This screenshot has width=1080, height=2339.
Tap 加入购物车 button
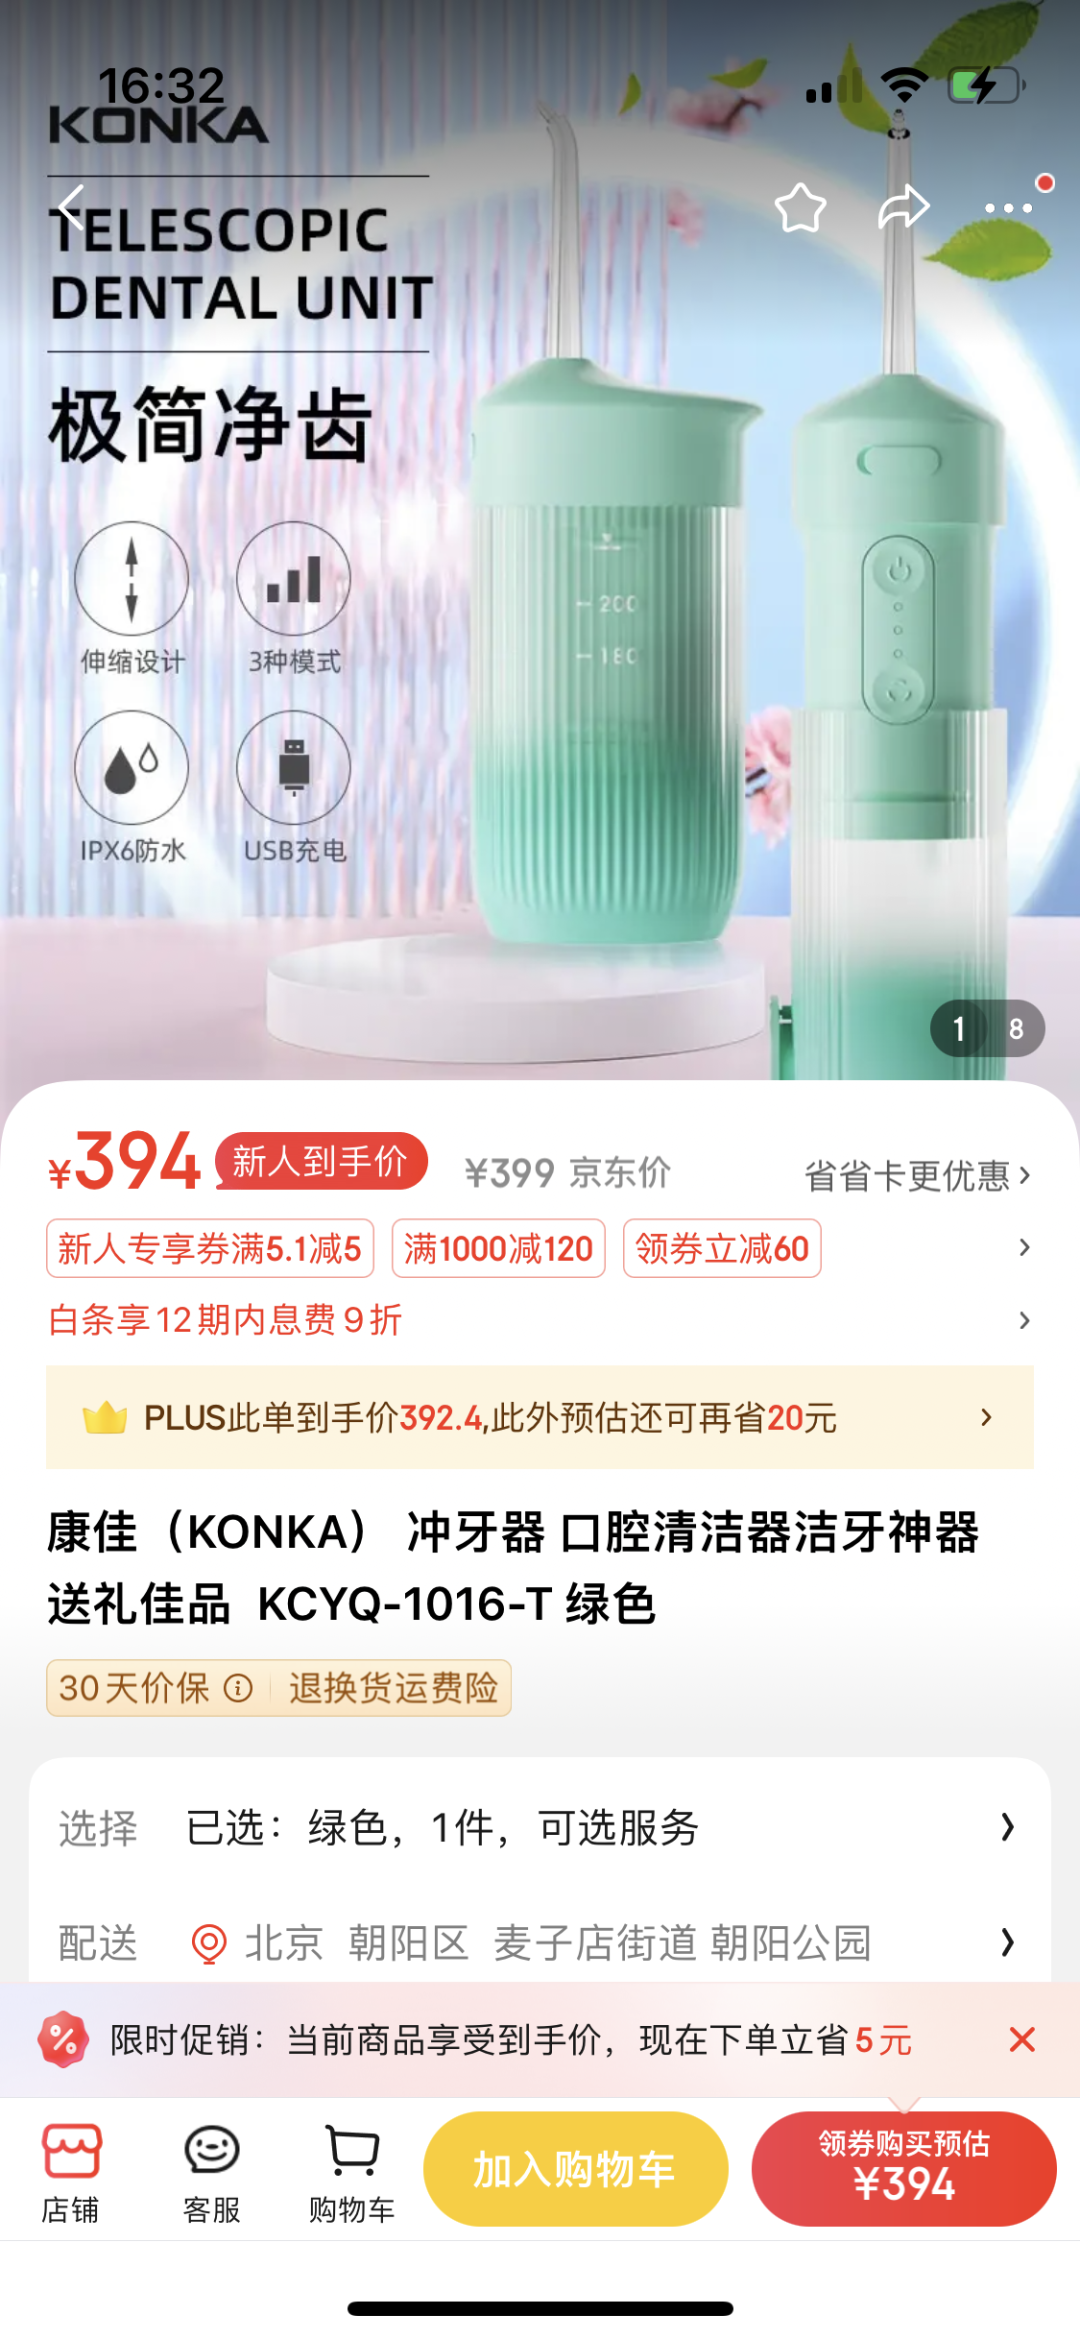pyautogui.click(x=575, y=2169)
